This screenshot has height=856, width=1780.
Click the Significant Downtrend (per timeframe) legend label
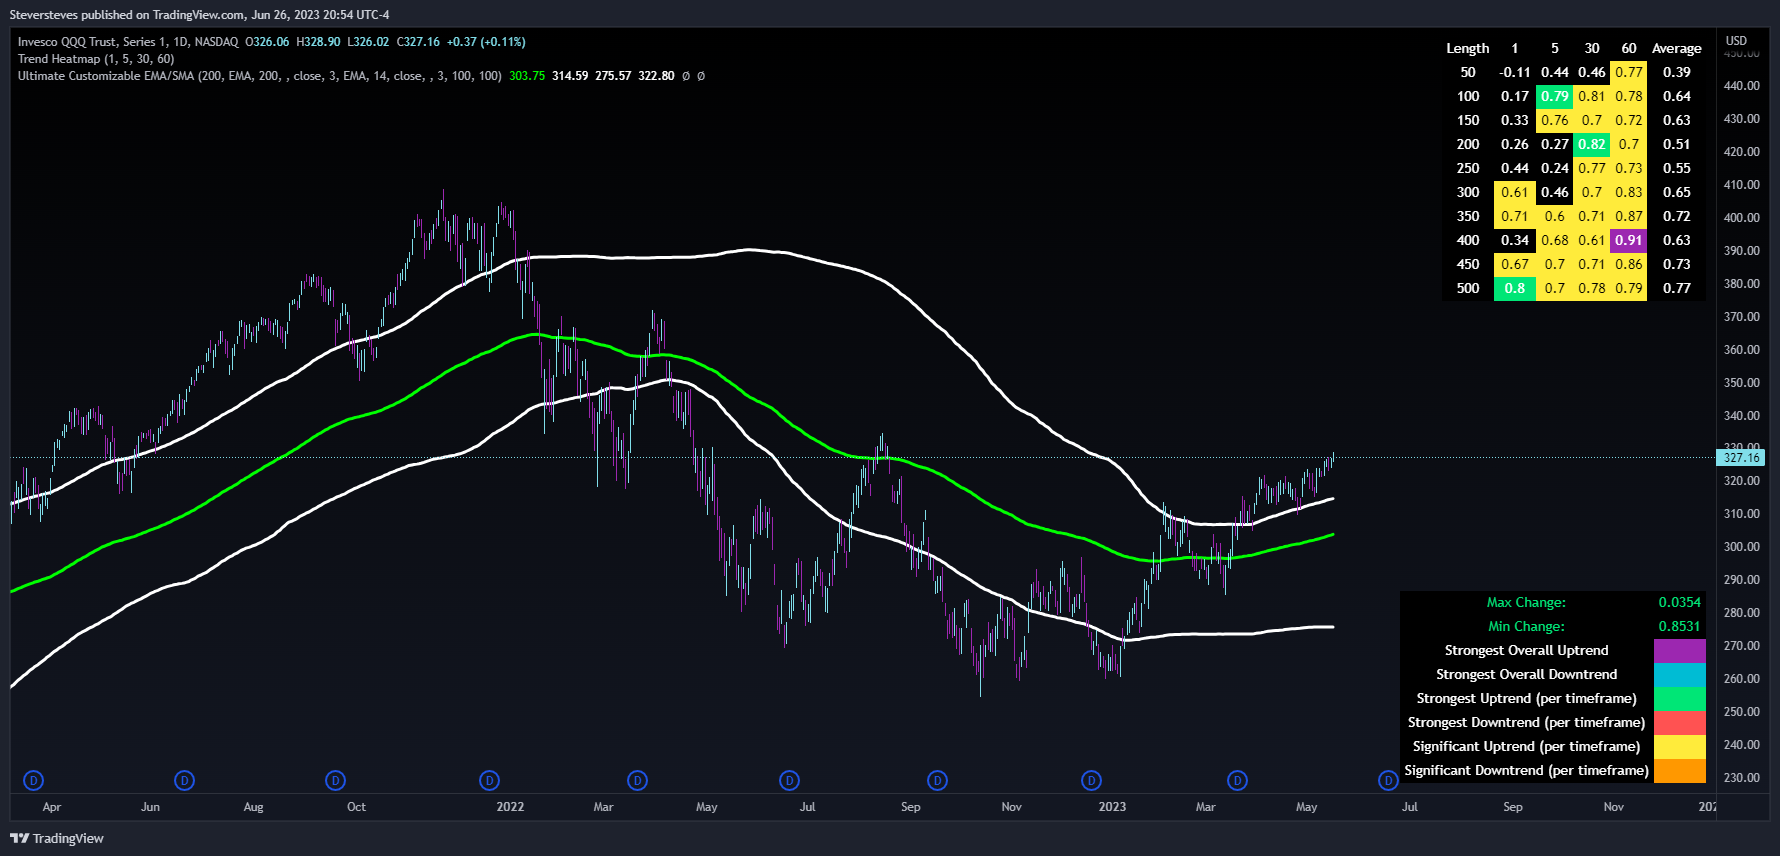1526,770
